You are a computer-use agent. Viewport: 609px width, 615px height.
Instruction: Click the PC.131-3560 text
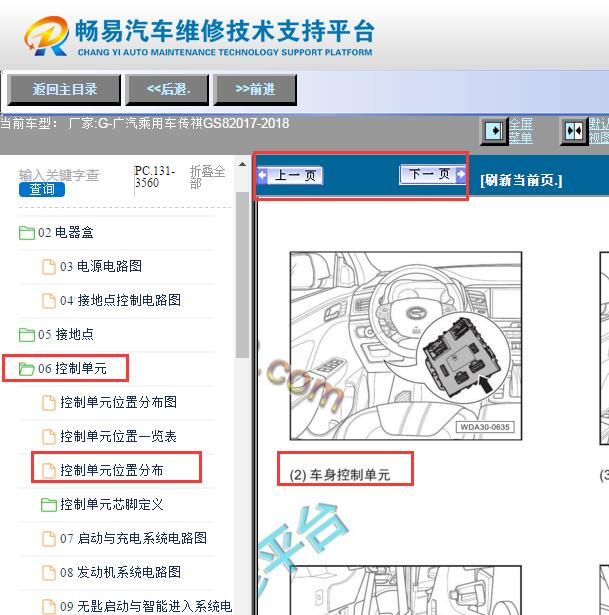tap(154, 177)
